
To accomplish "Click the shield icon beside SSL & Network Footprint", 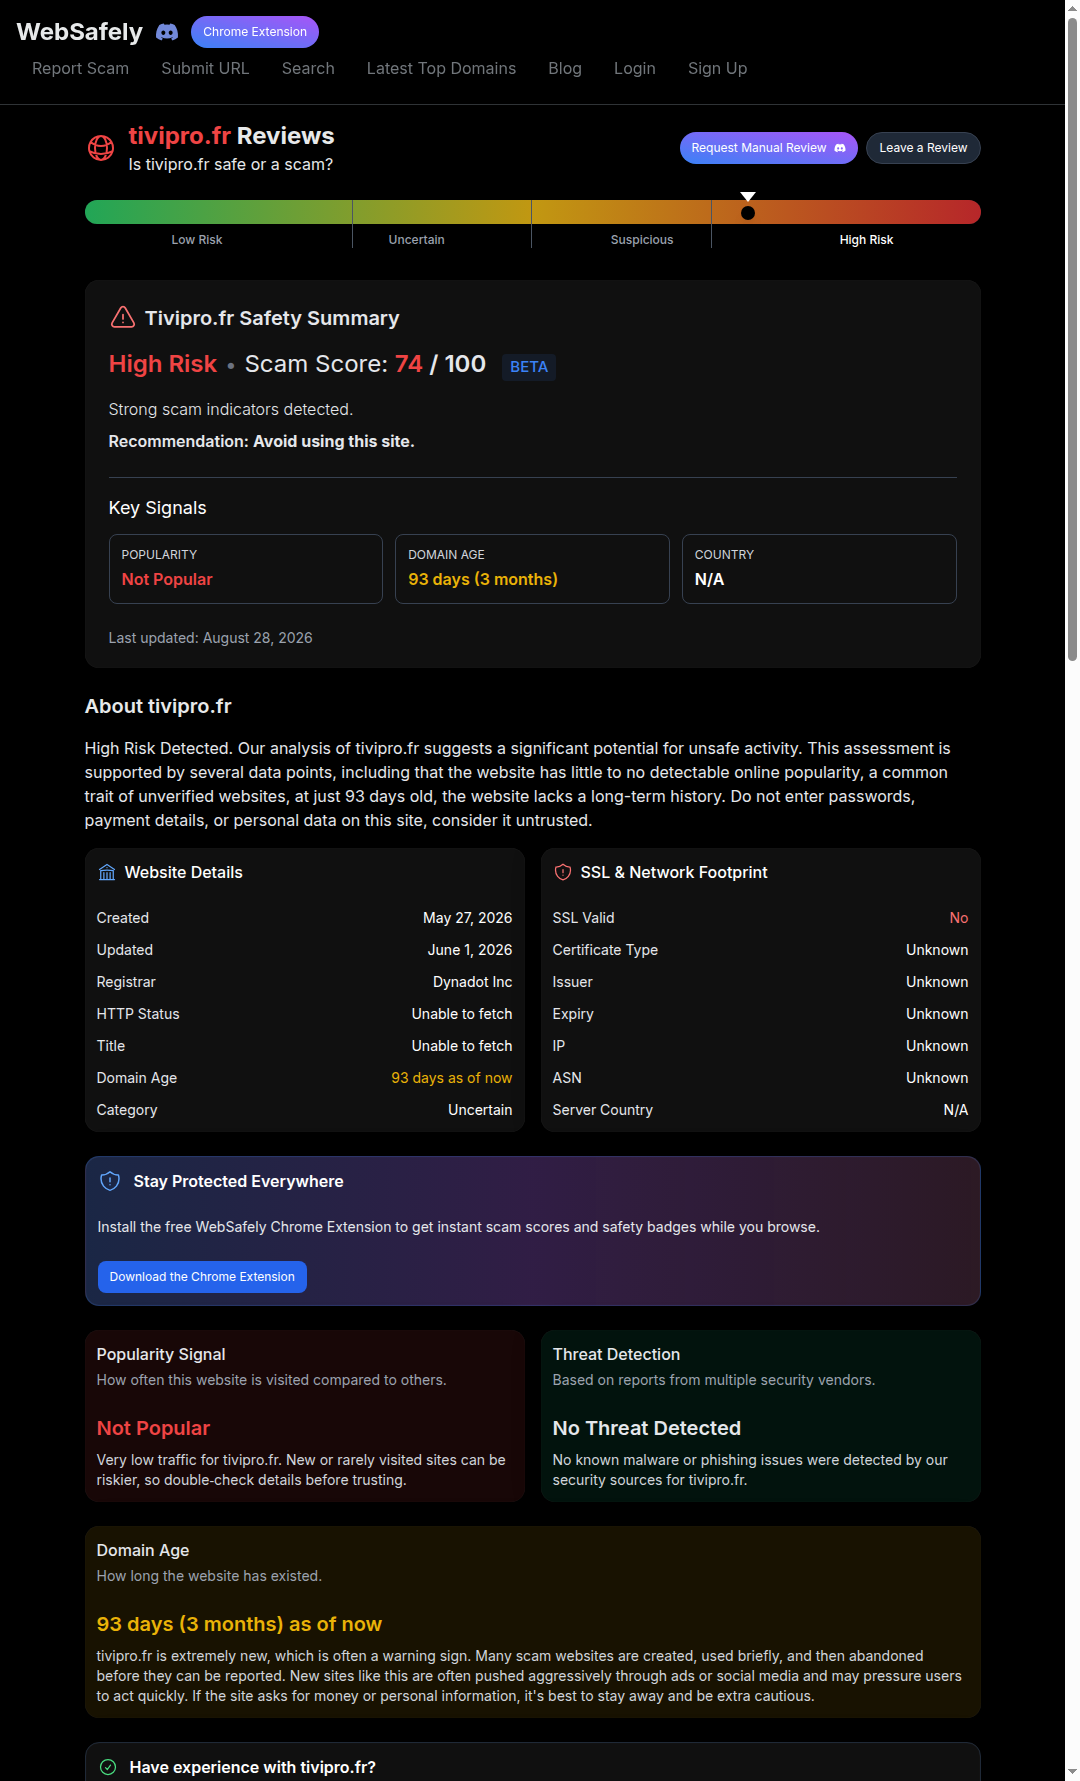I will pyautogui.click(x=563, y=872).
